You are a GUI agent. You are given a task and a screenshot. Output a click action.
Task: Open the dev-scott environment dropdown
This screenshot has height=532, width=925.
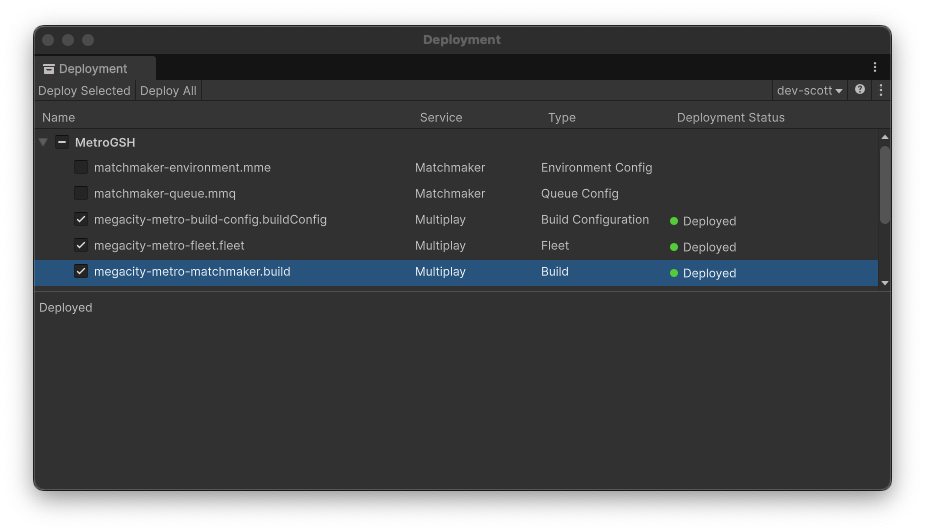tap(809, 91)
